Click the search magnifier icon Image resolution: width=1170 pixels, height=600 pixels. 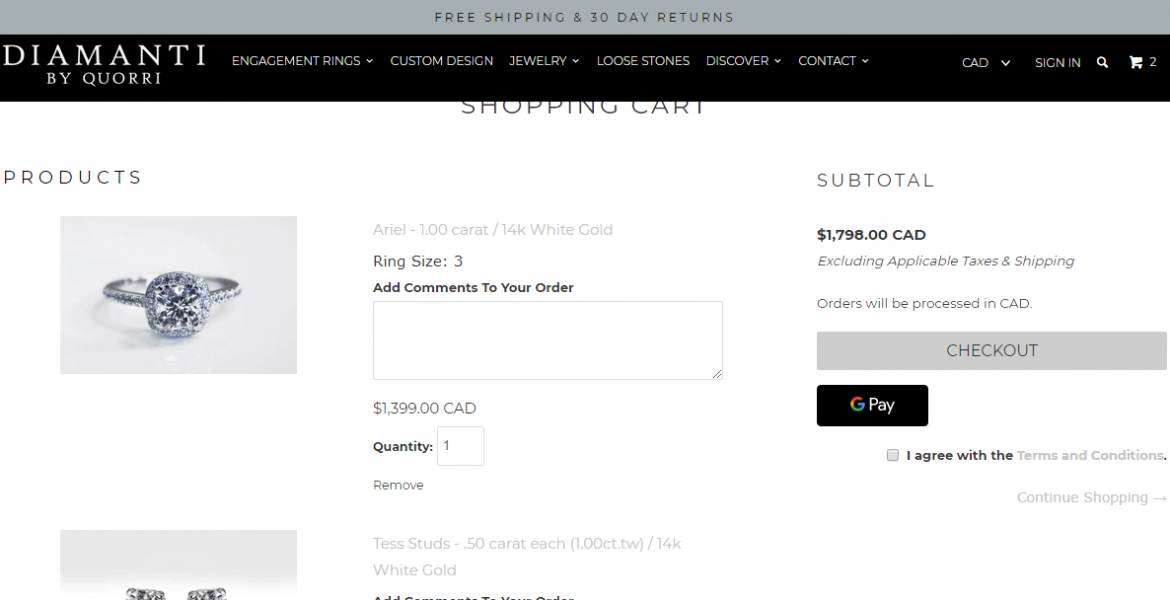point(1102,62)
